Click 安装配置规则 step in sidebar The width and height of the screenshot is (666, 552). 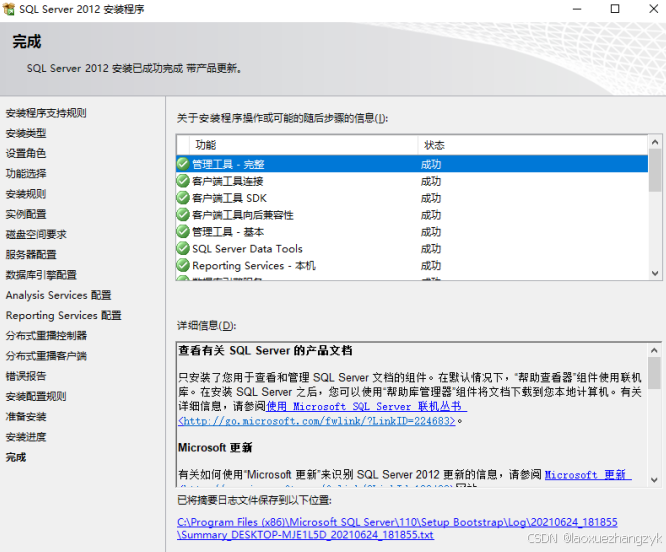36,396
